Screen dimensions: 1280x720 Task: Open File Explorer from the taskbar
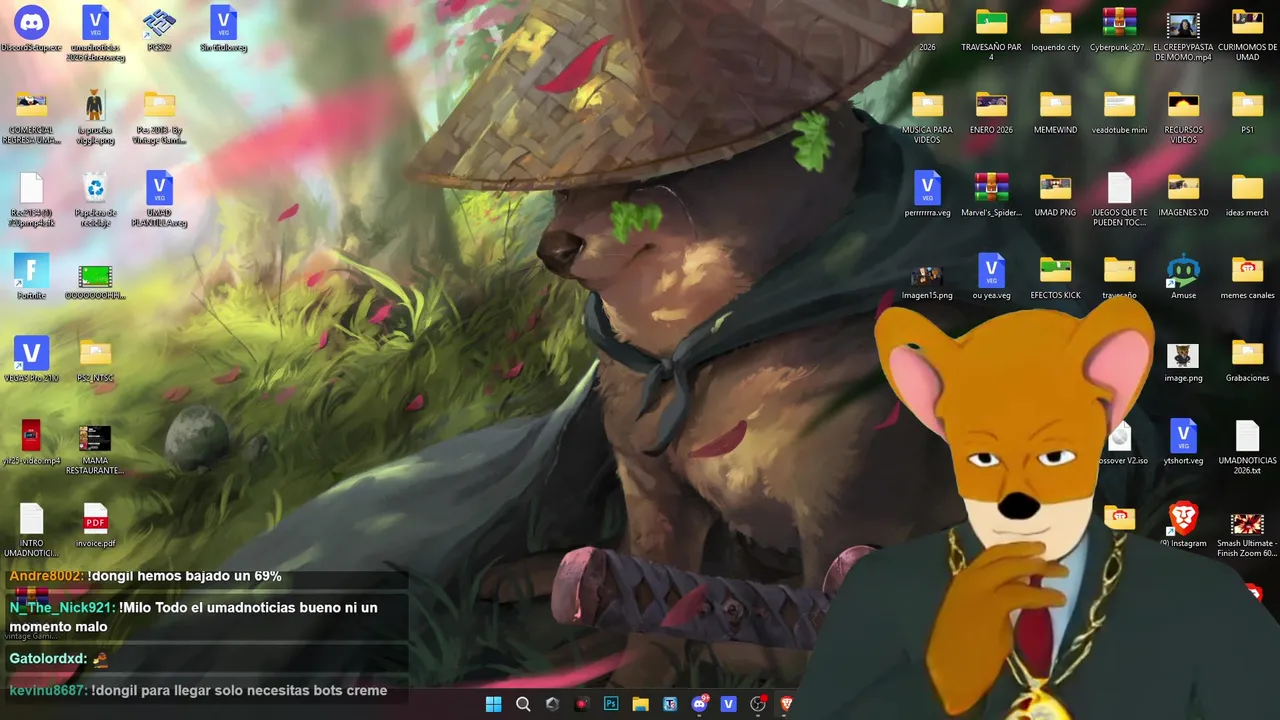[x=640, y=704]
